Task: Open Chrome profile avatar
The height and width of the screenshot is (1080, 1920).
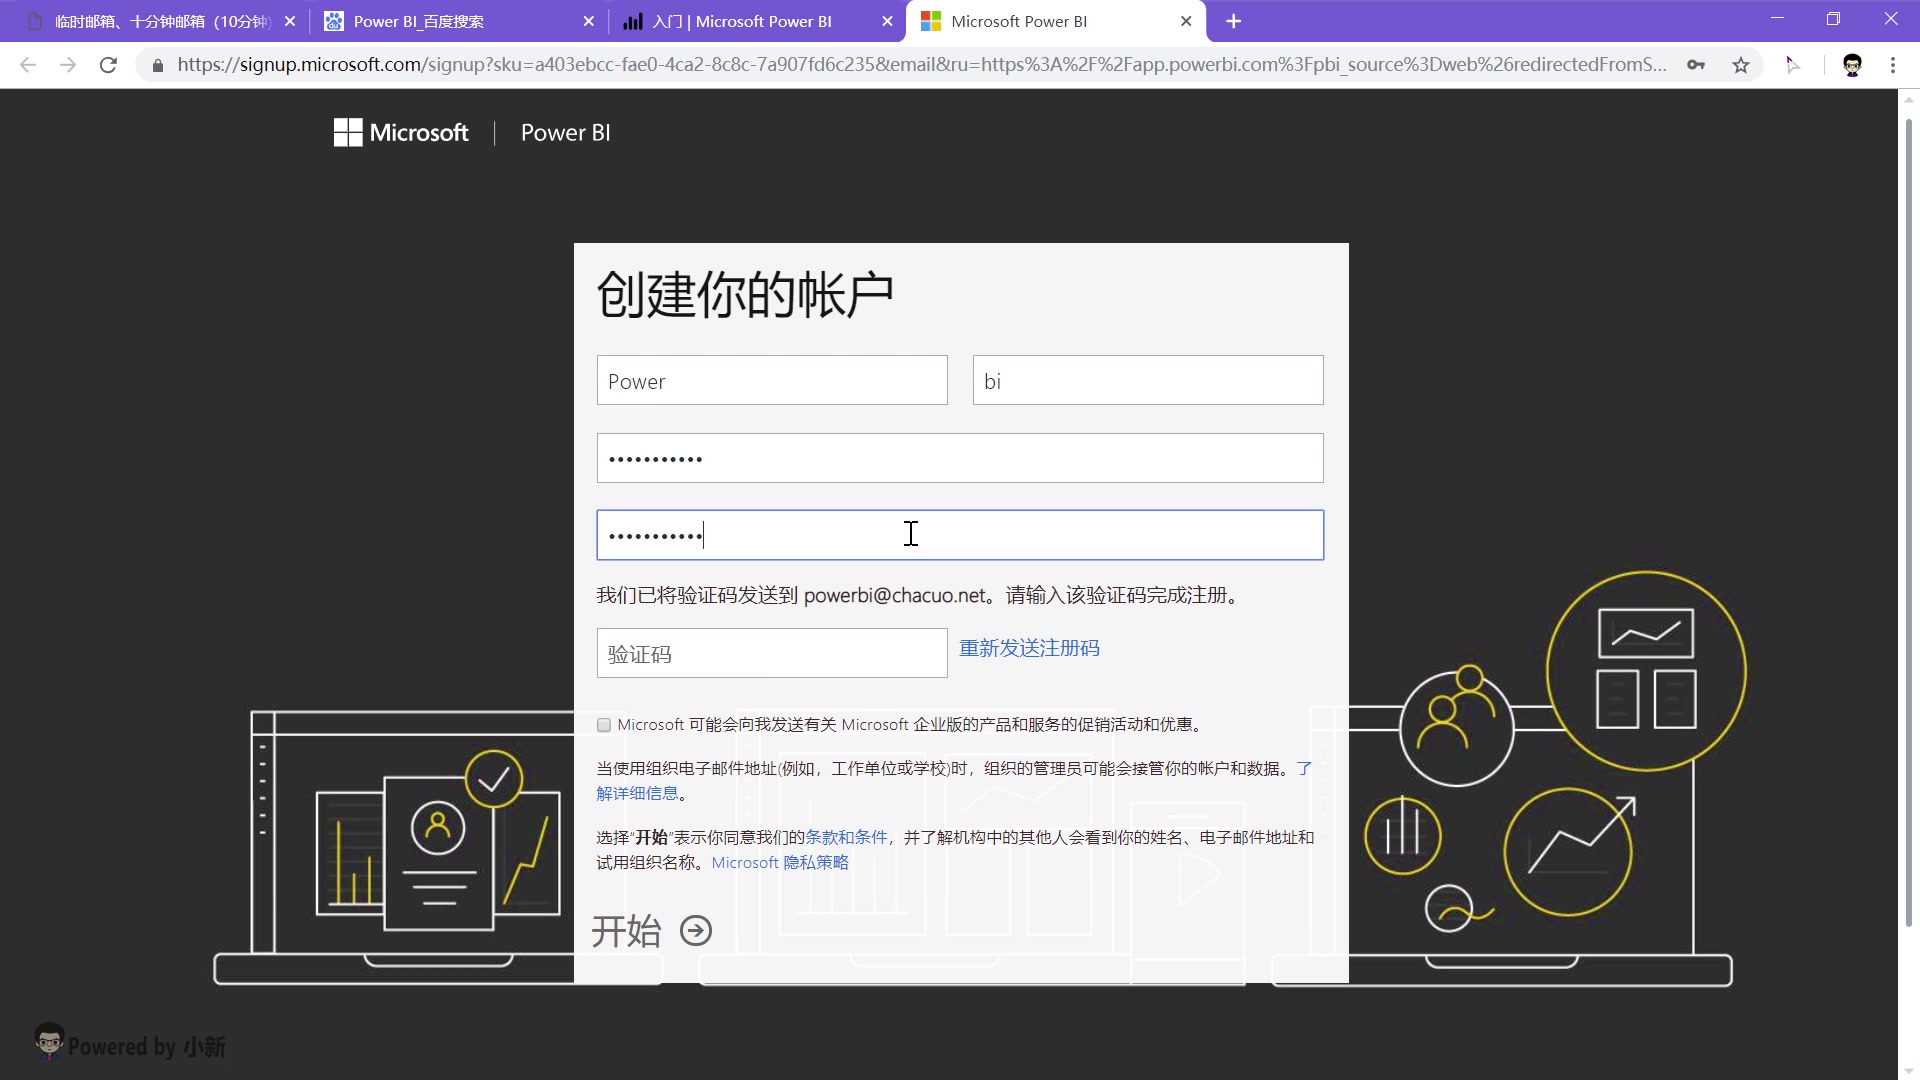Action: pos(1852,65)
